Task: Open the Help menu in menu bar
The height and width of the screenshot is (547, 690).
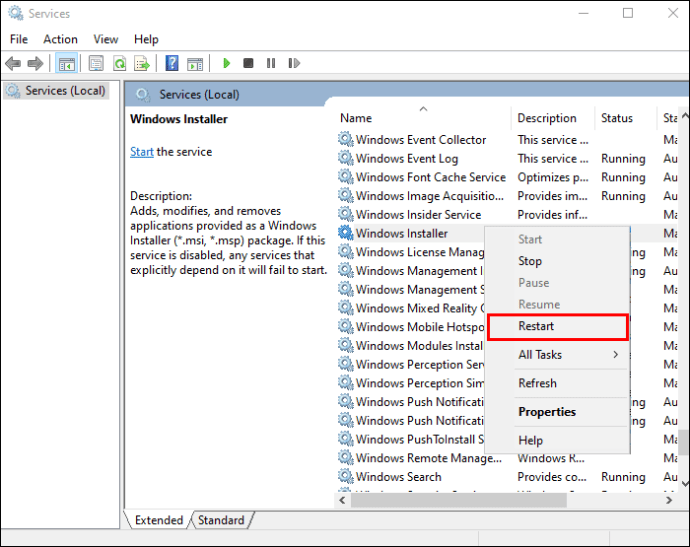Action: 146,39
